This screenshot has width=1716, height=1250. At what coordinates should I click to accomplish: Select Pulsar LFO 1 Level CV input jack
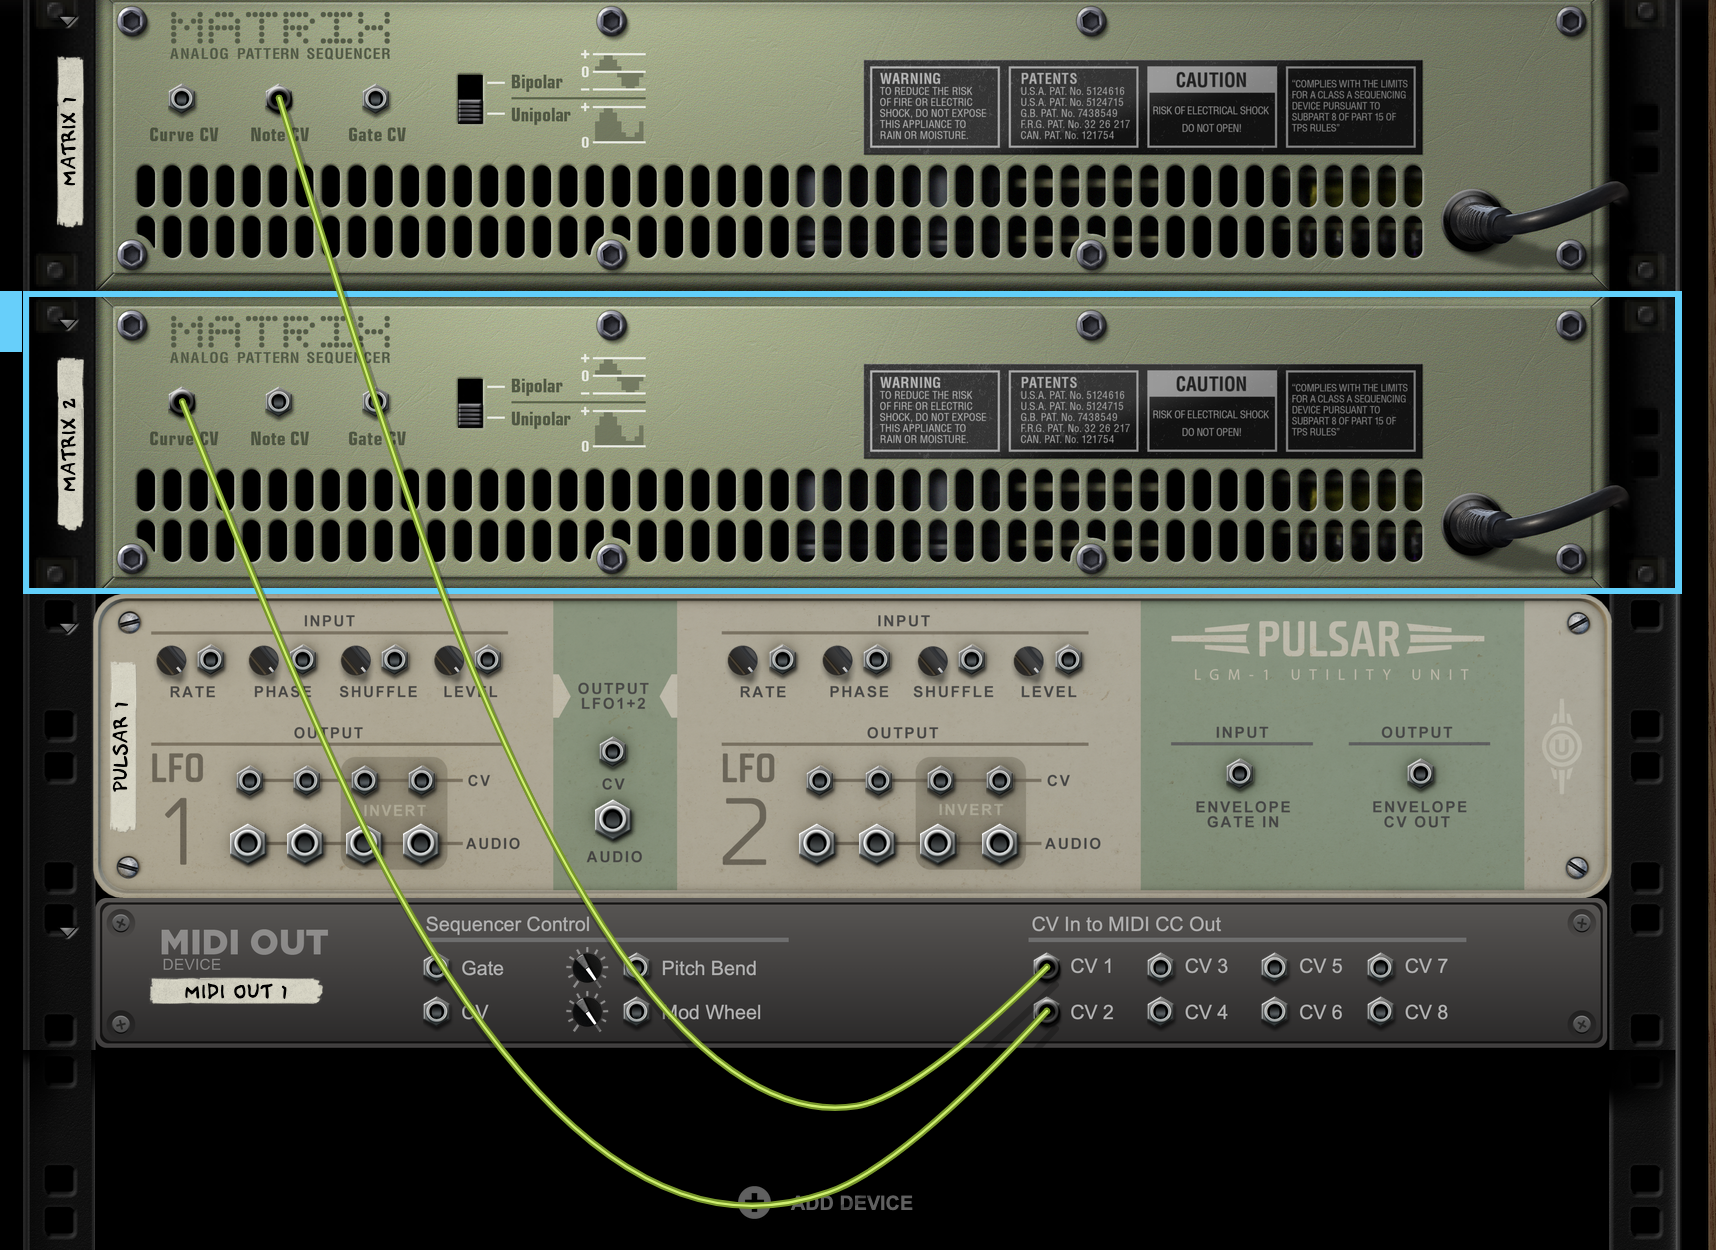tap(488, 660)
